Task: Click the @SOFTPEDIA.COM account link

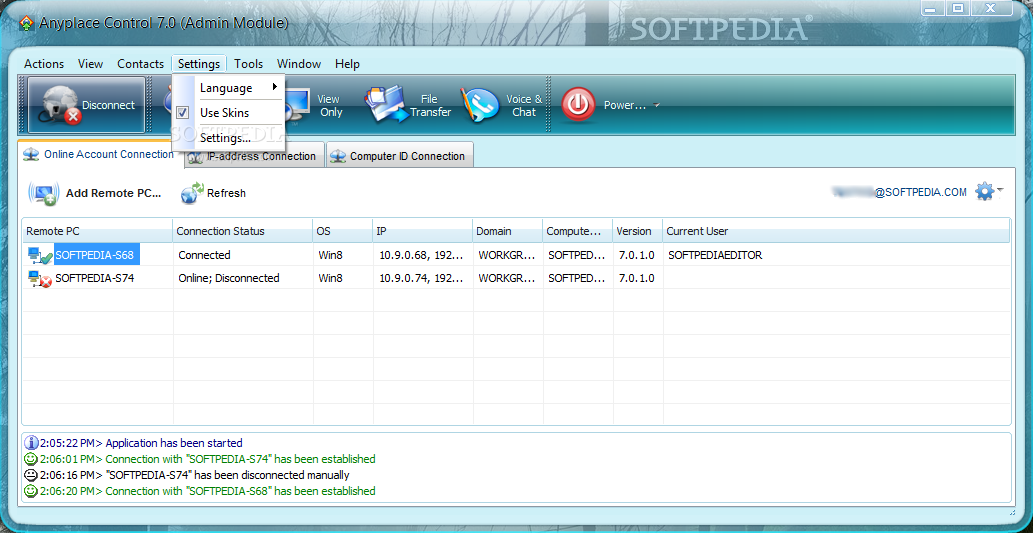Action: tap(900, 192)
